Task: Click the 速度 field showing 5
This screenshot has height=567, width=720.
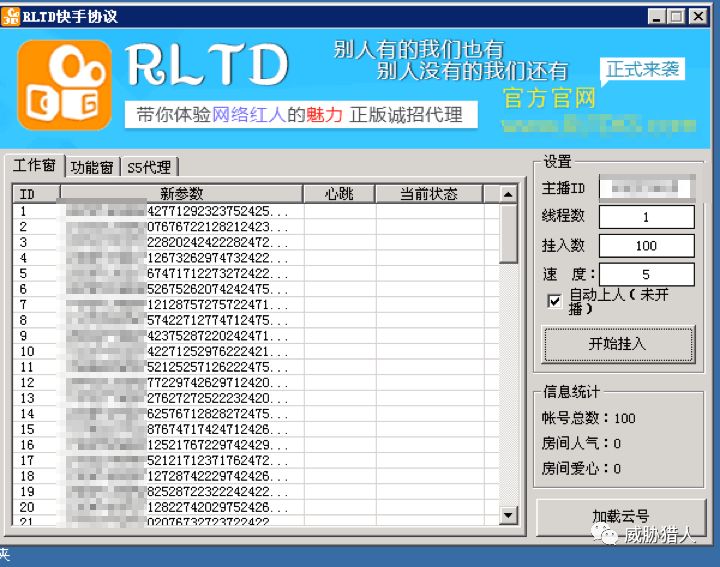Action: tap(647, 275)
